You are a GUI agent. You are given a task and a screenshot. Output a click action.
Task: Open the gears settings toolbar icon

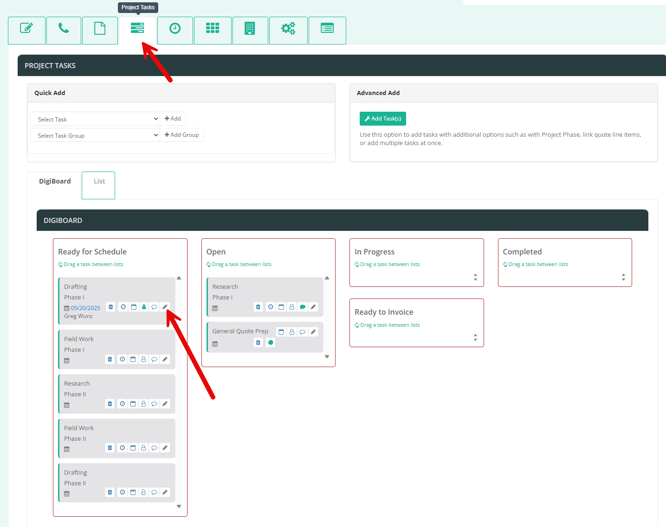[x=288, y=29]
